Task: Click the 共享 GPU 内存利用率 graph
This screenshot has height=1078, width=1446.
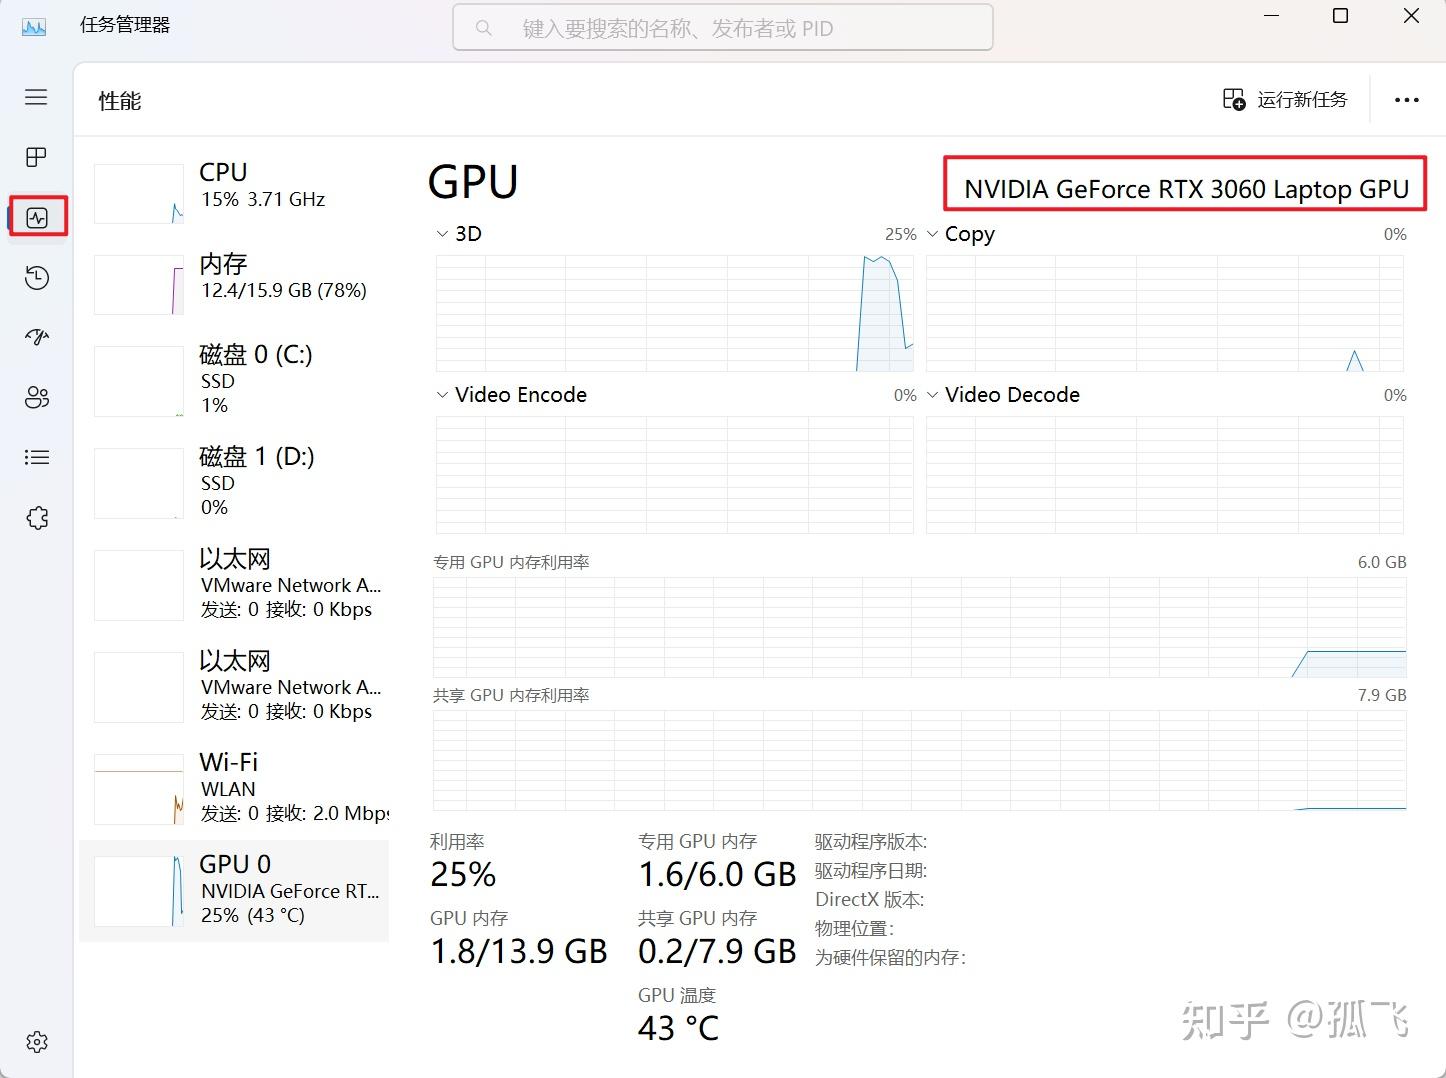Action: (x=920, y=760)
